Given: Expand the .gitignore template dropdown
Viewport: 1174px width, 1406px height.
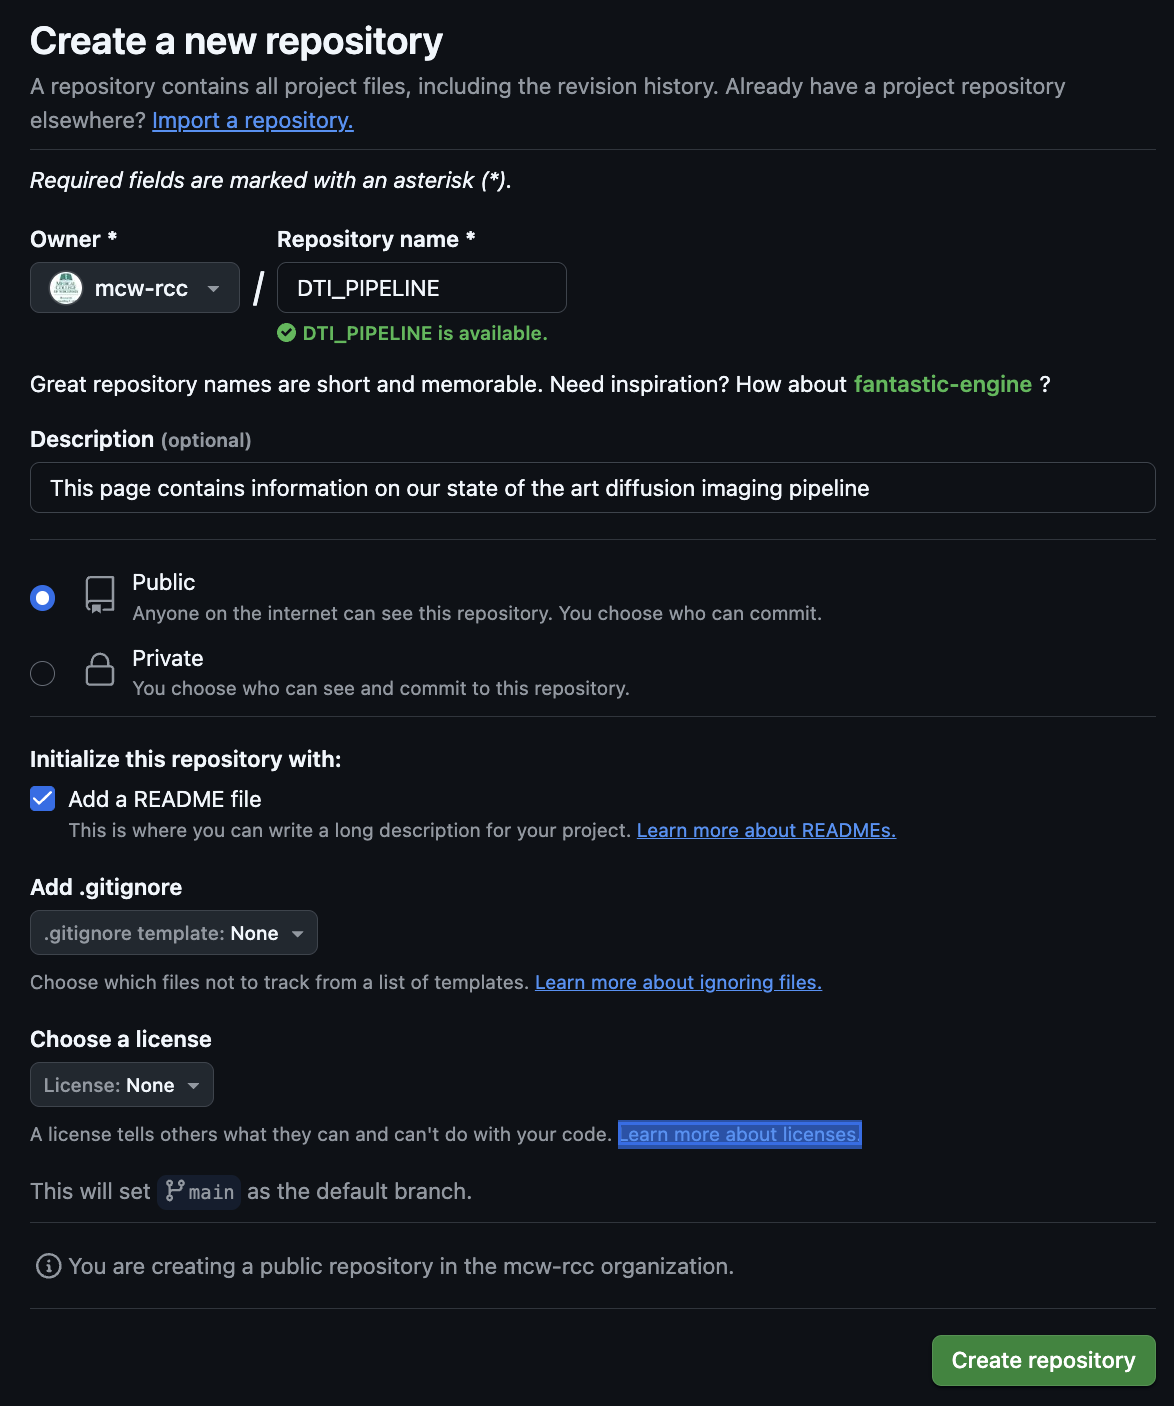Looking at the screenshot, I should click(x=174, y=933).
